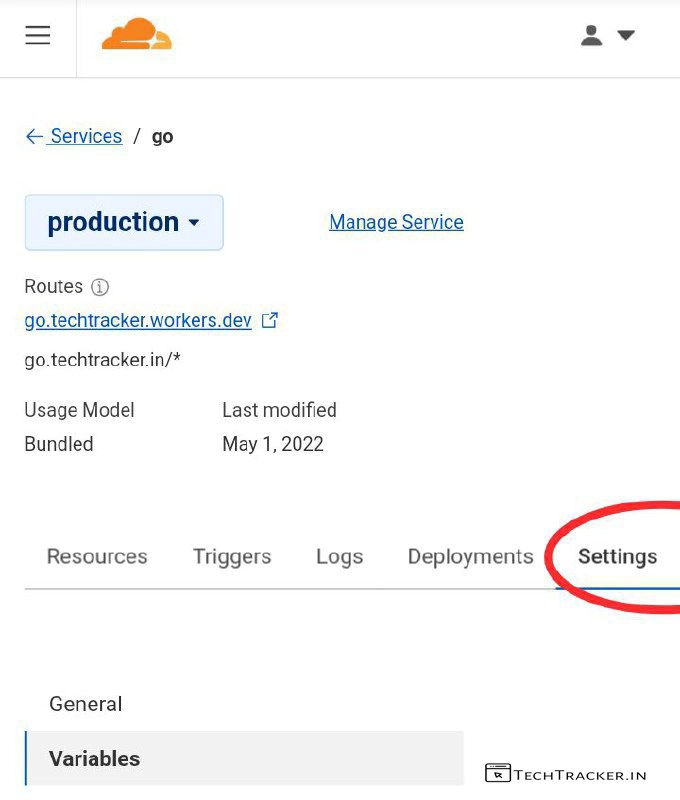Go to the Services breadcrumb link

point(86,137)
